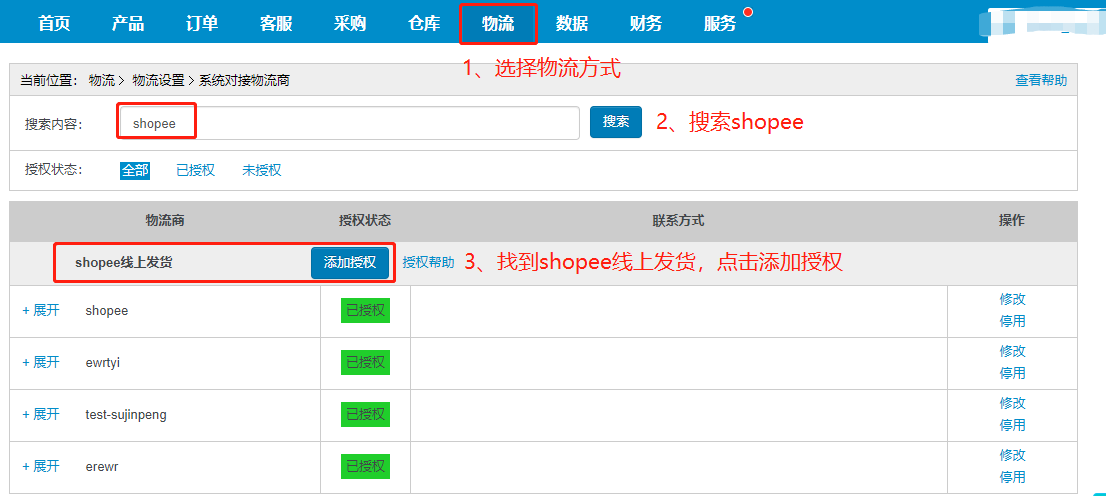Screen dimensions: 1106x496
Task: Open the 服务 menu
Action: (720, 23)
